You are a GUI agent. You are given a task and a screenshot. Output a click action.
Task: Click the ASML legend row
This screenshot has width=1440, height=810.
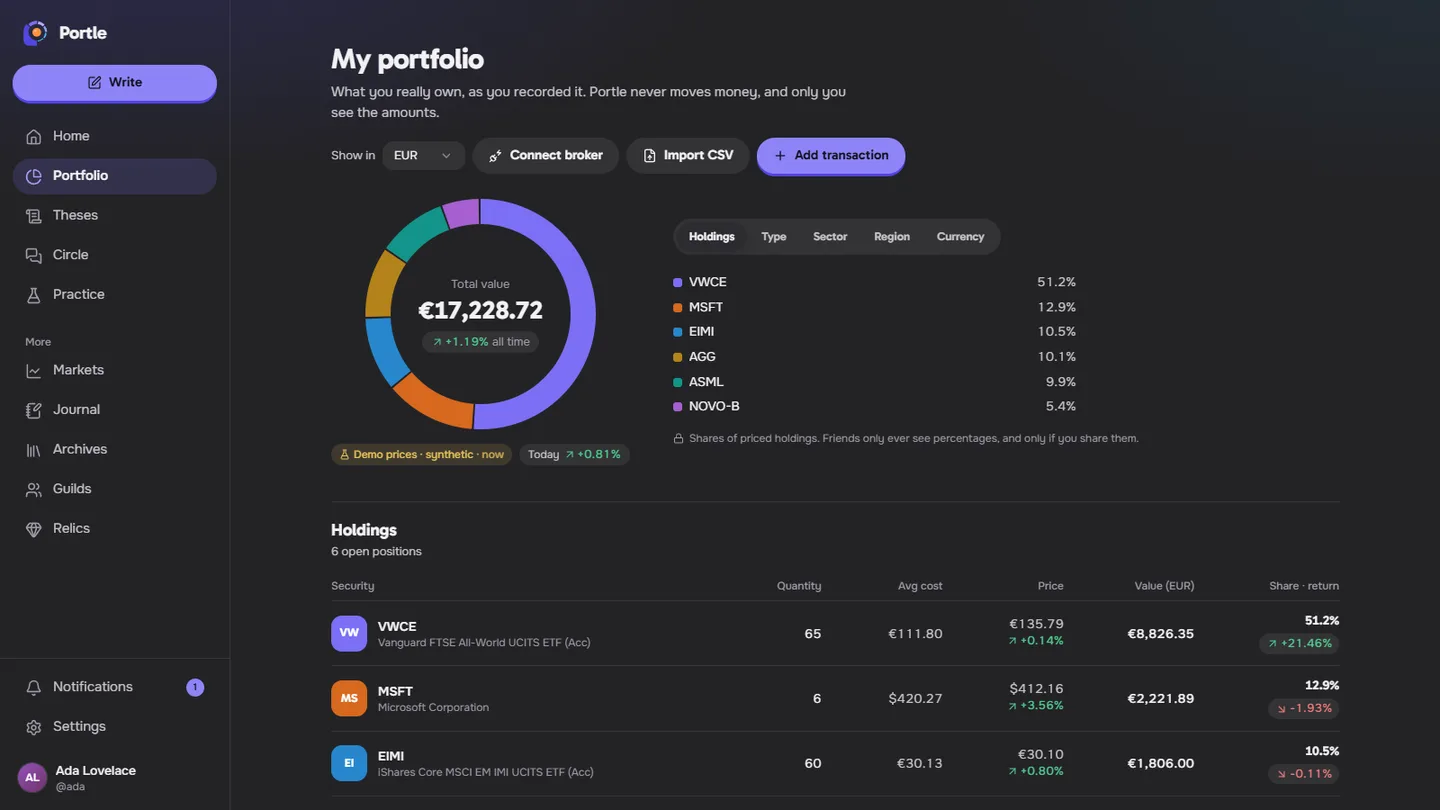(875, 382)
